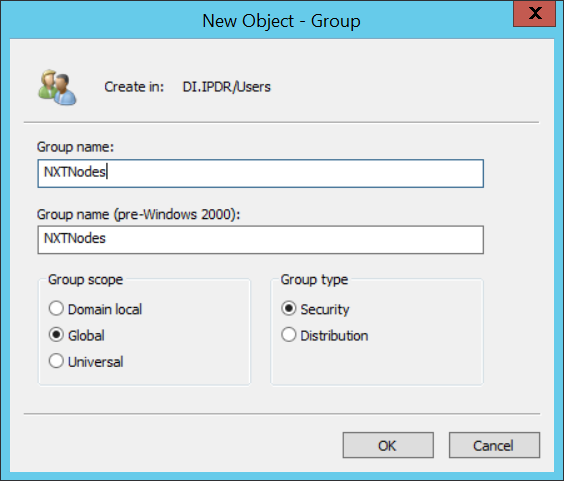Click the Domain local label text
This screenshot has width=564, height=481.
point(105,309)
